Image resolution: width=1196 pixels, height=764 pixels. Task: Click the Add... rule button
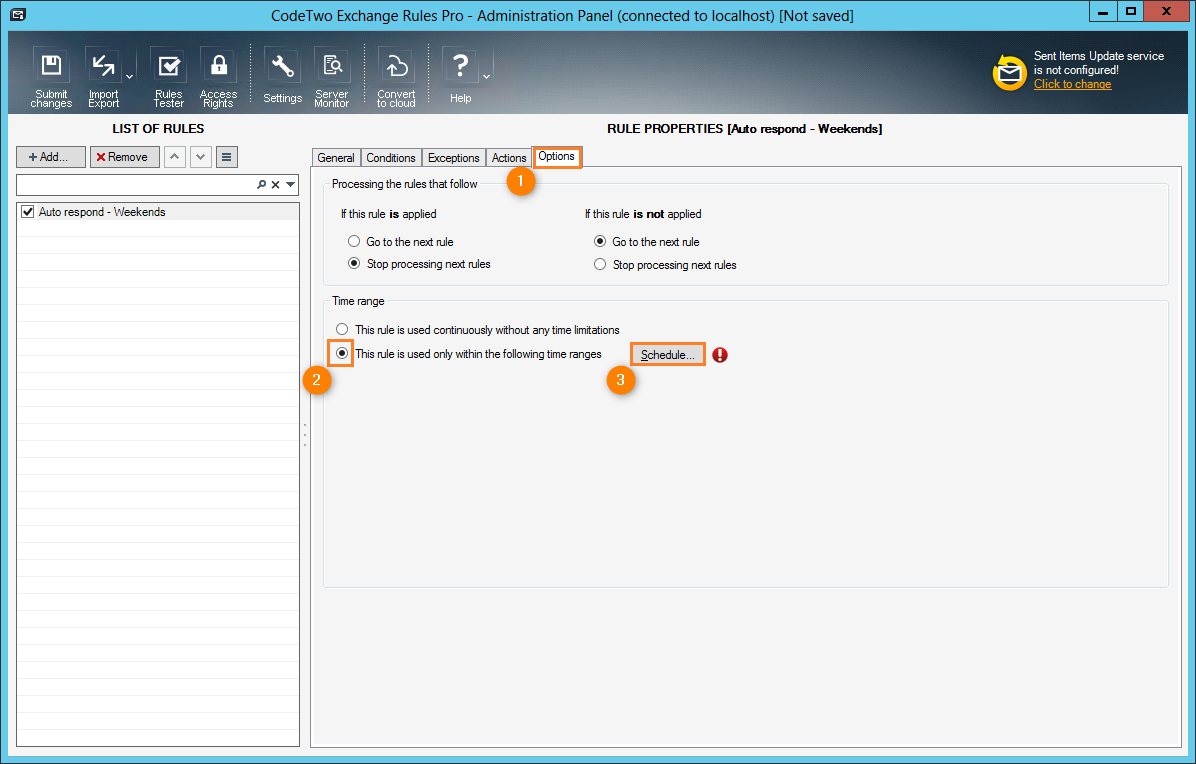tap(50, 157)
